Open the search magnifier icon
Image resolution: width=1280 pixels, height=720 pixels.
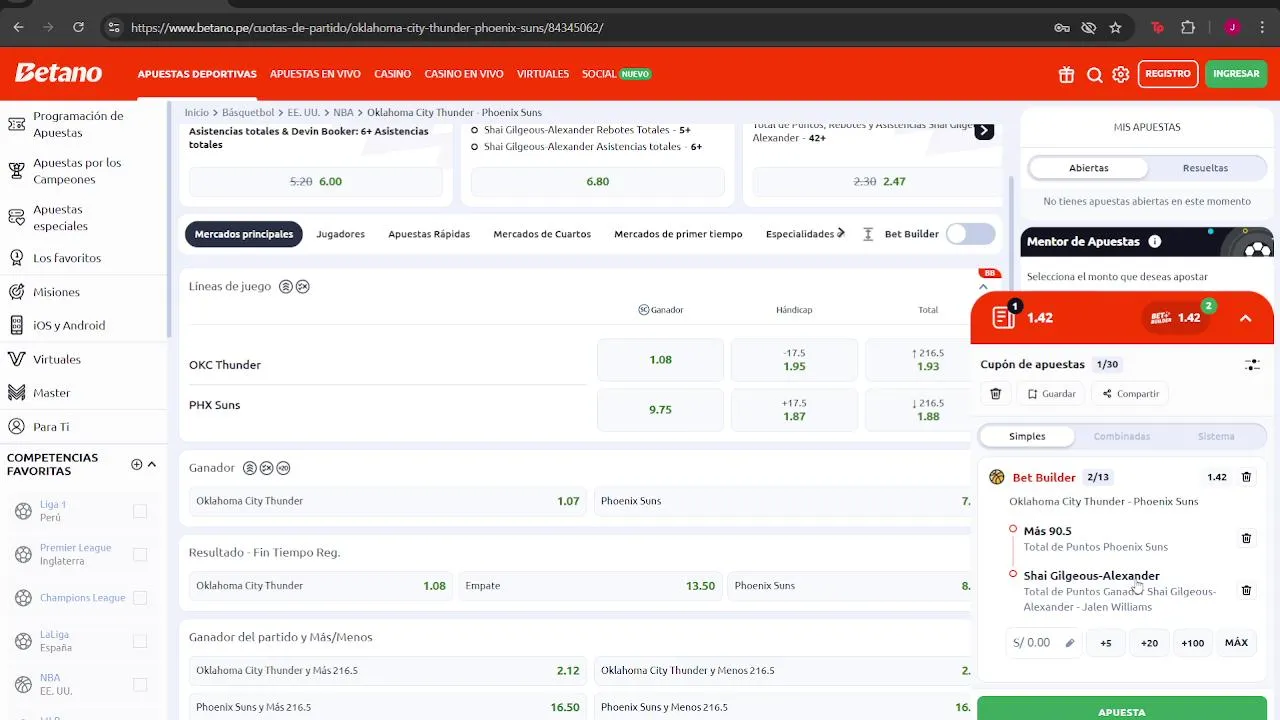(x=1094, y=74)
